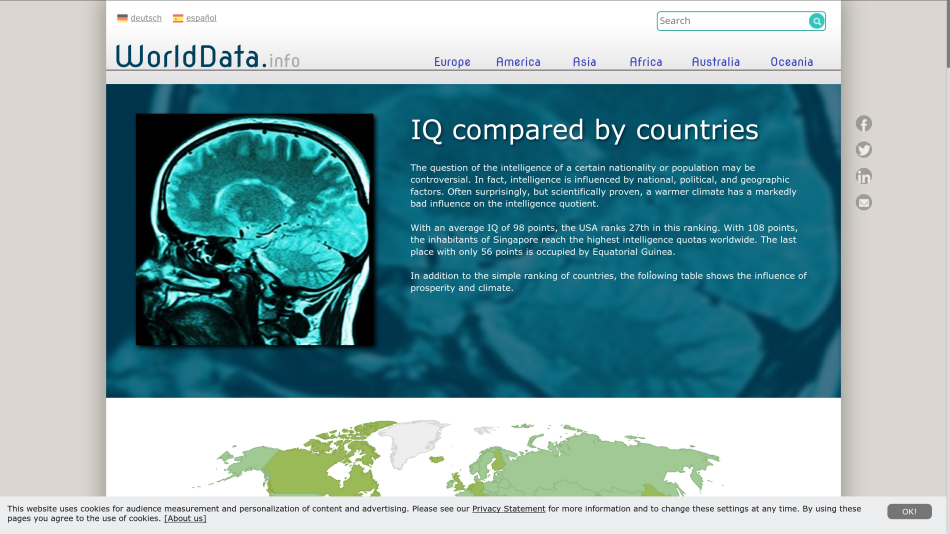Screen dimensions: 950x534
Task: Open the About us link
Action: [x=185, y=519]
